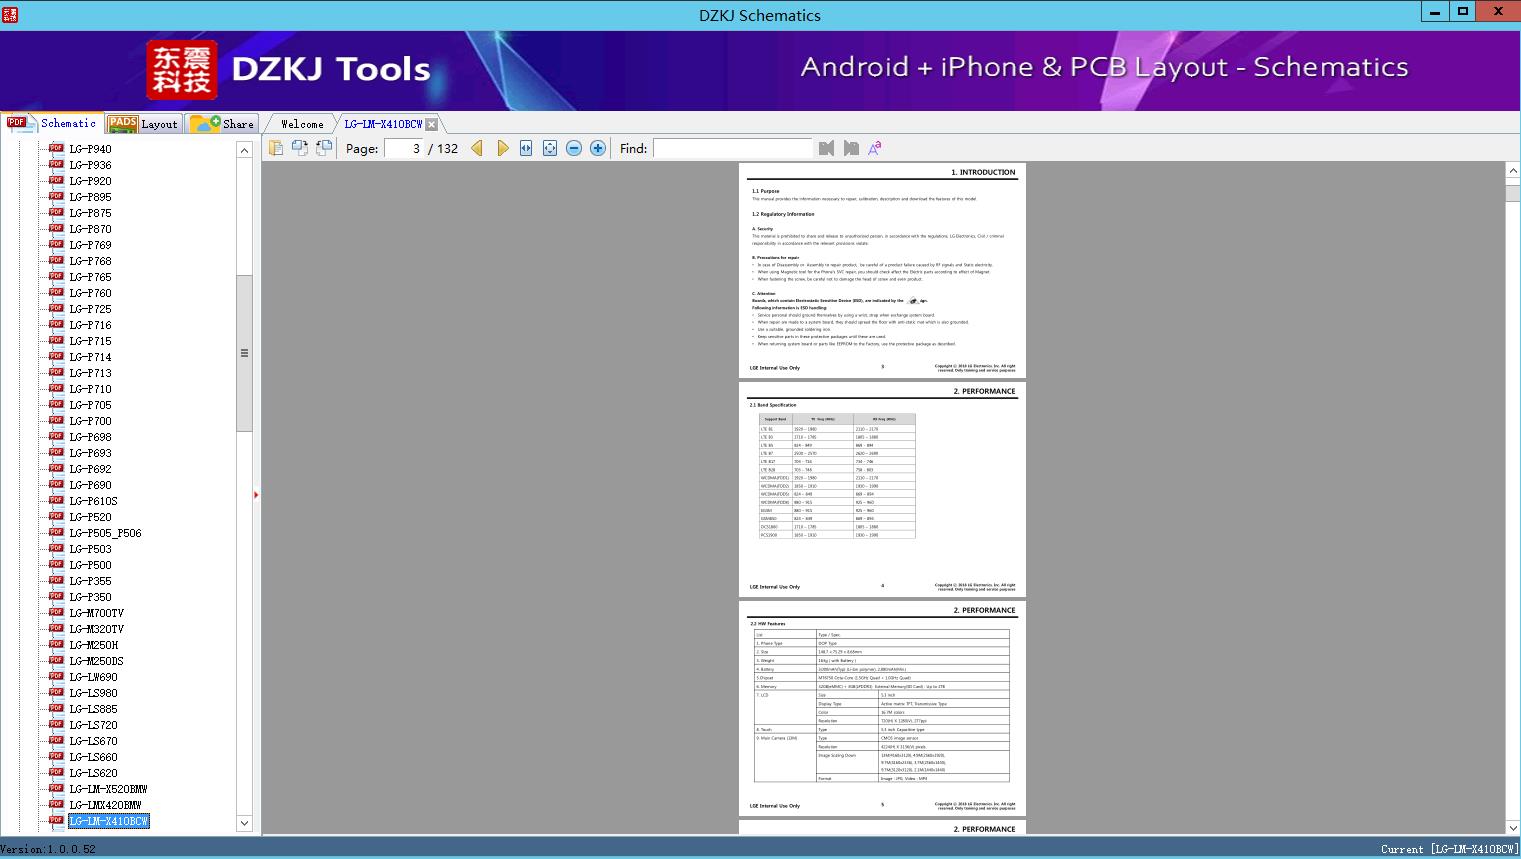
Task: Click the collapse sidebar red arrow
Action: coord(256,495)
